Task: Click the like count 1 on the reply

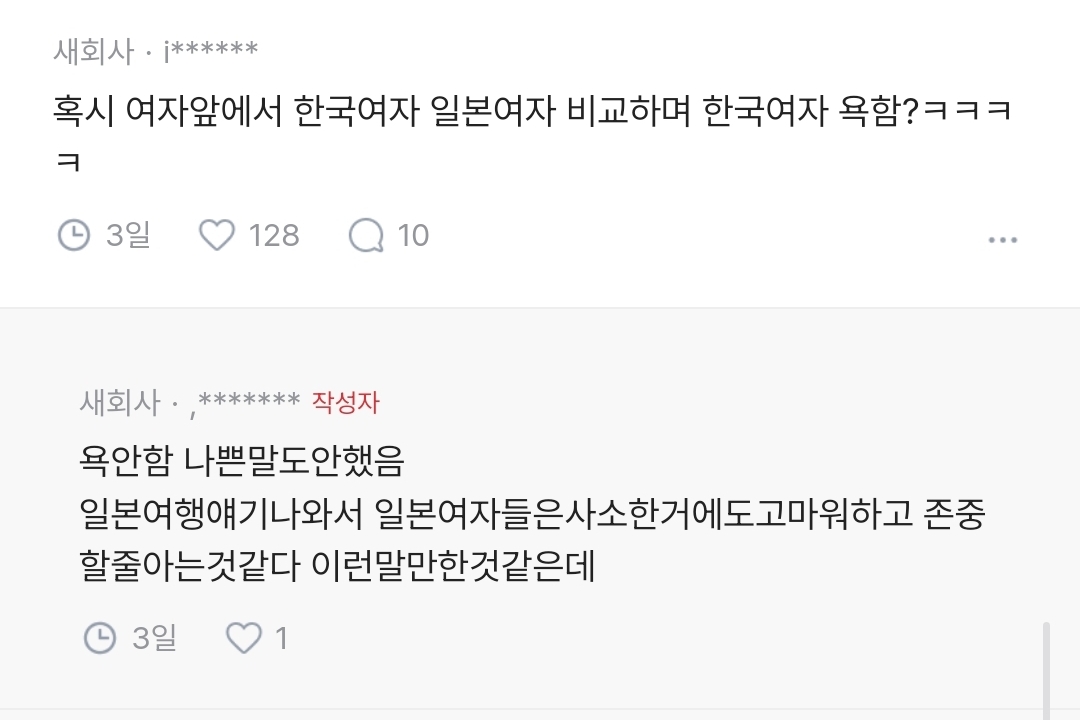Action: [281, 638]
